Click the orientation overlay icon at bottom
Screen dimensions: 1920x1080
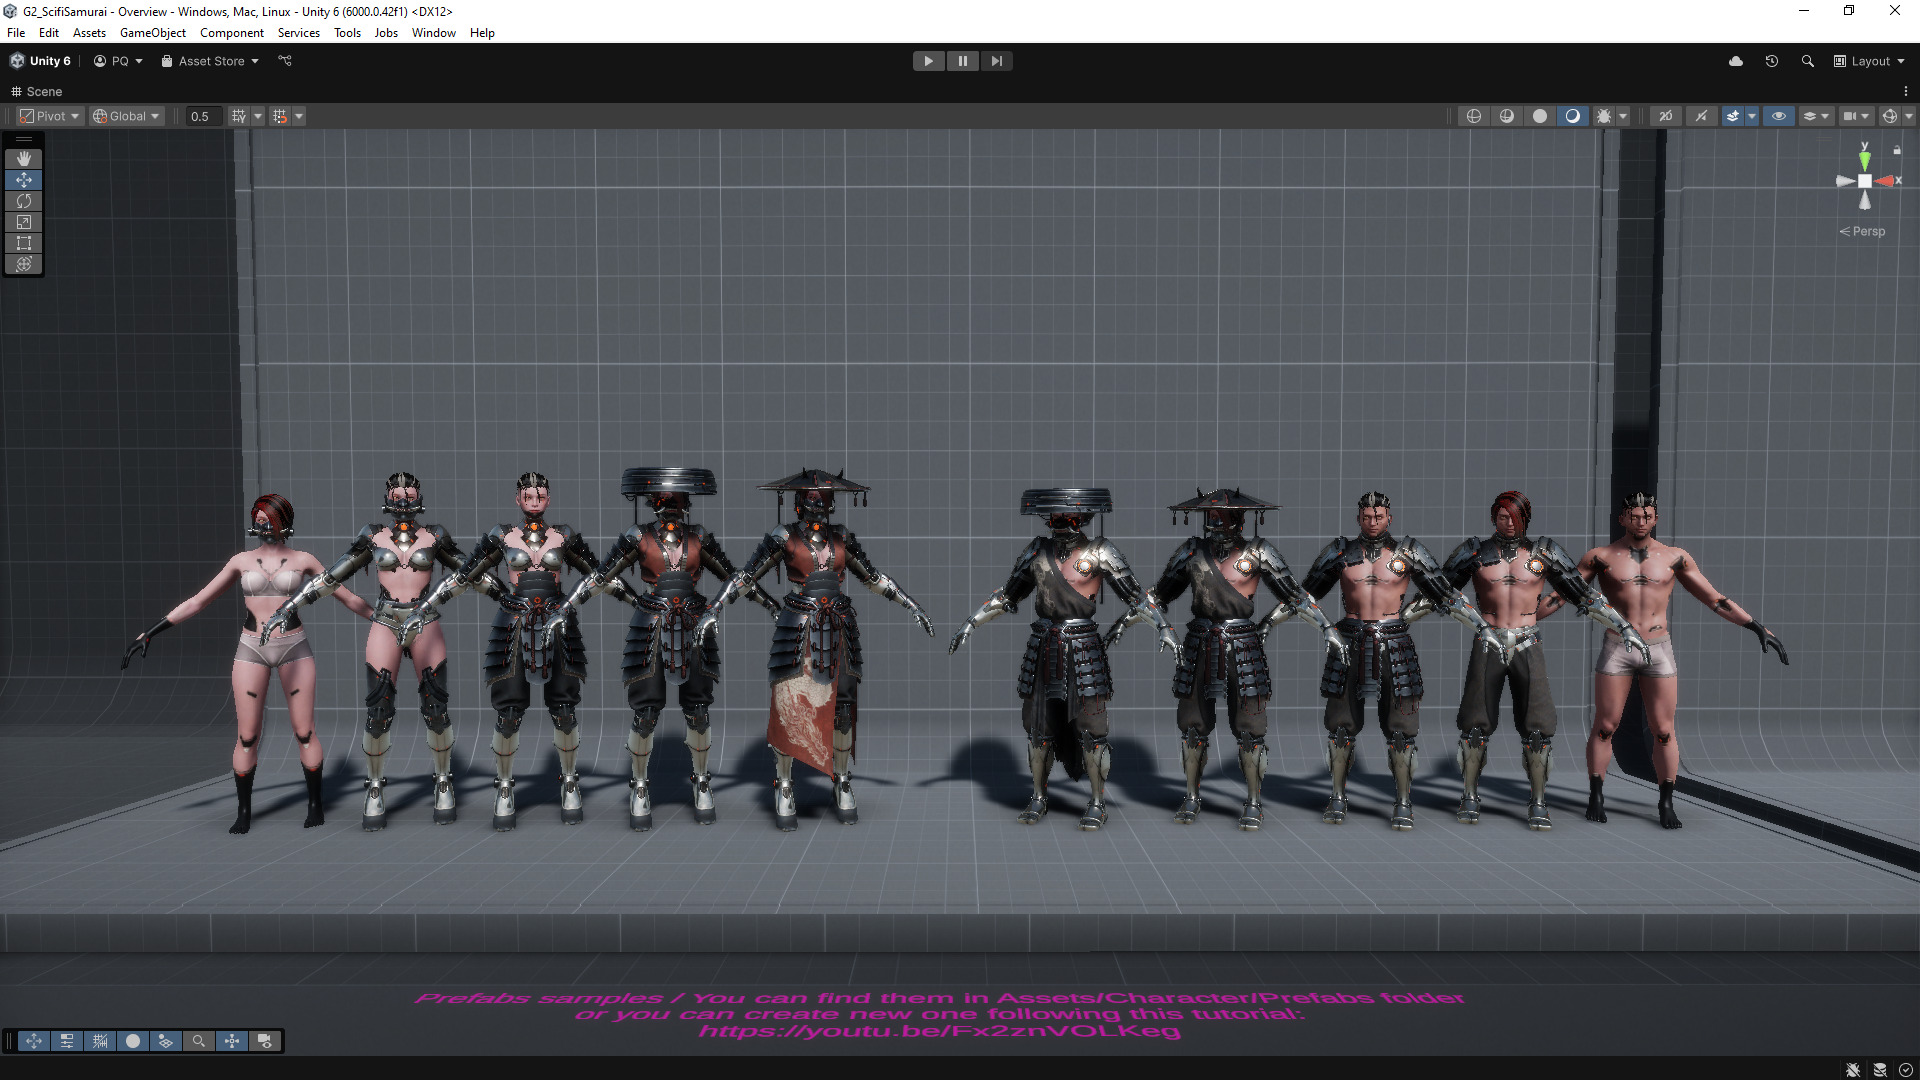click(232, 1041)
